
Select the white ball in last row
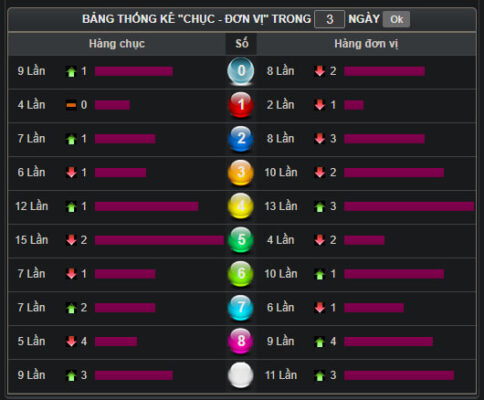pyautogui.click(x=241, y=375)
